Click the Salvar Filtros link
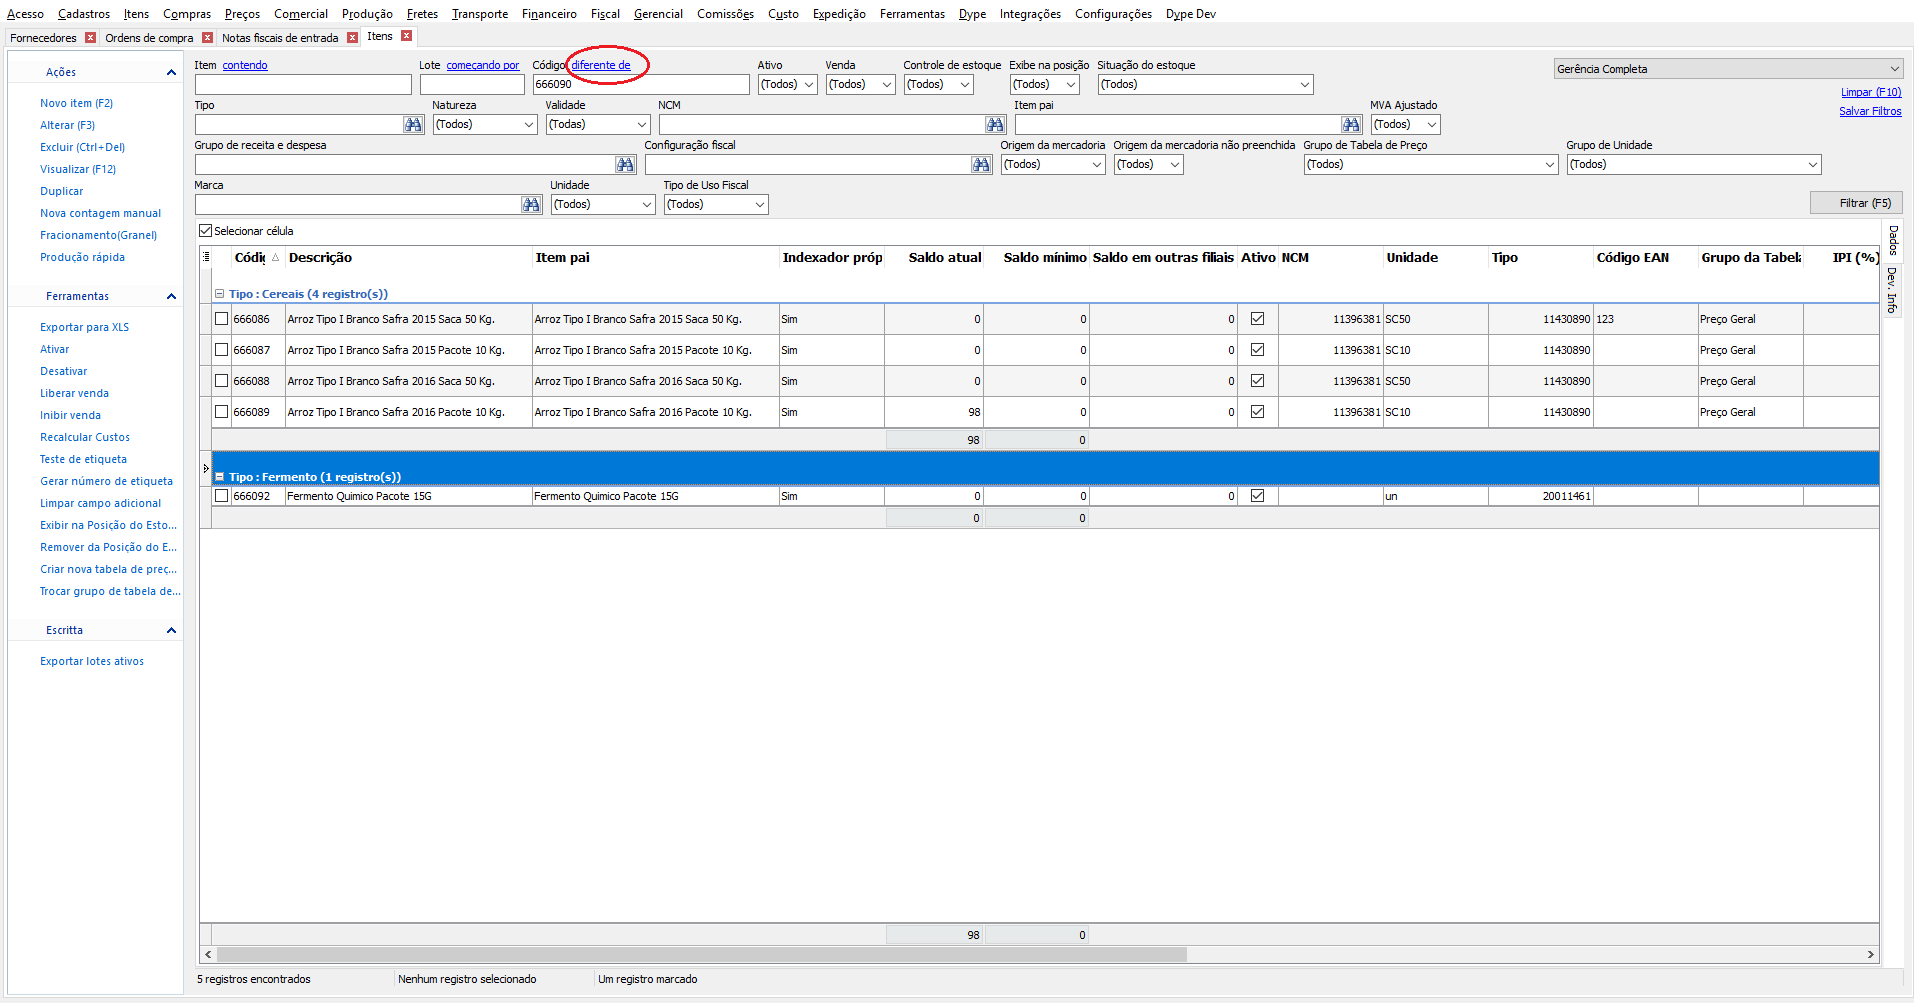The image size is (1914, 1003). pyautogui.click(x=1870, y=111)
